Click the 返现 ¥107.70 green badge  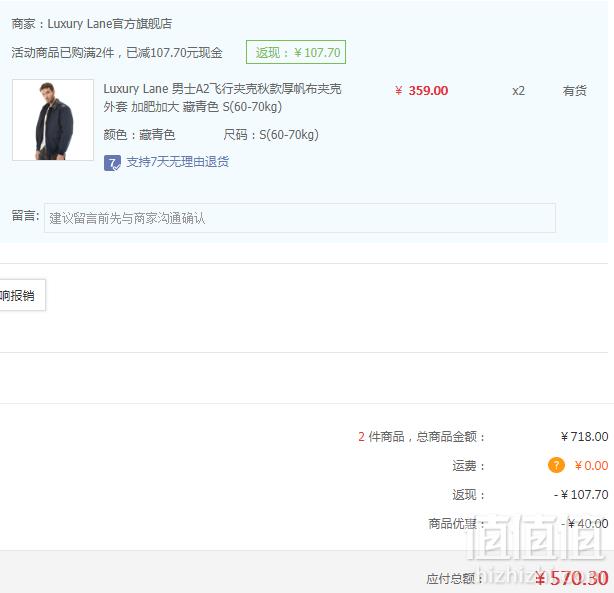point(296,52)
